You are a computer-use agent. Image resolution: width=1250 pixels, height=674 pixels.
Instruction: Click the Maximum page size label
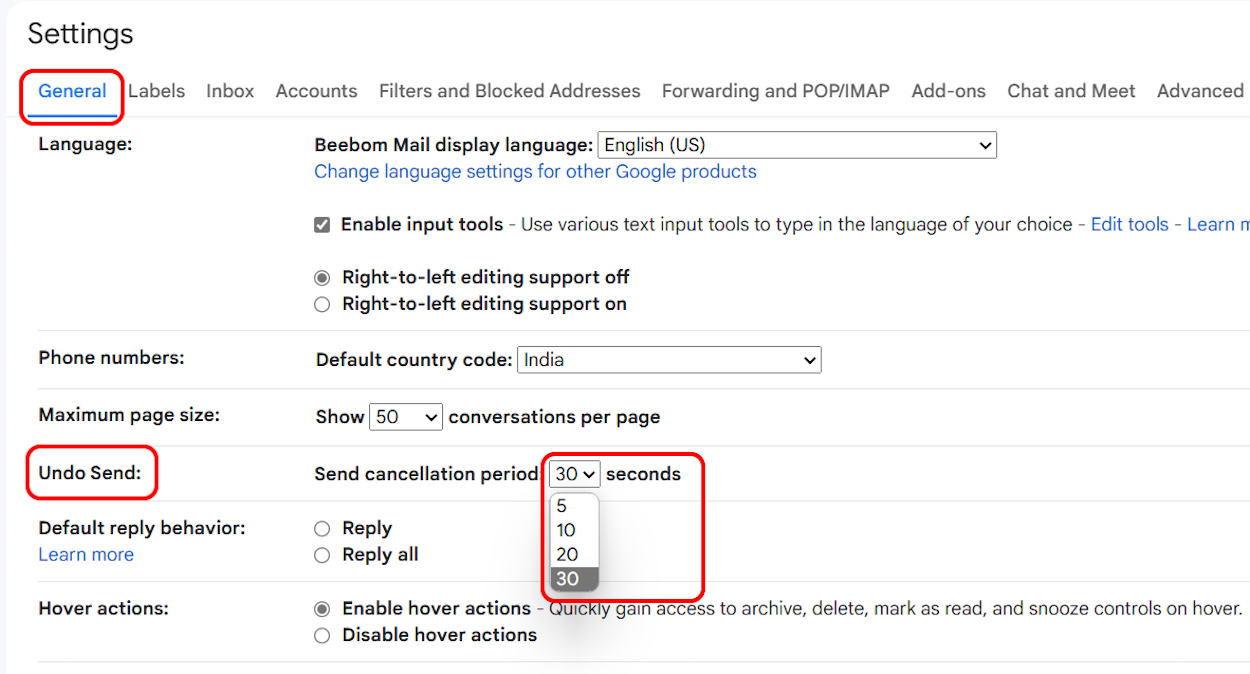pyautogui.click(x=129, y=414)
